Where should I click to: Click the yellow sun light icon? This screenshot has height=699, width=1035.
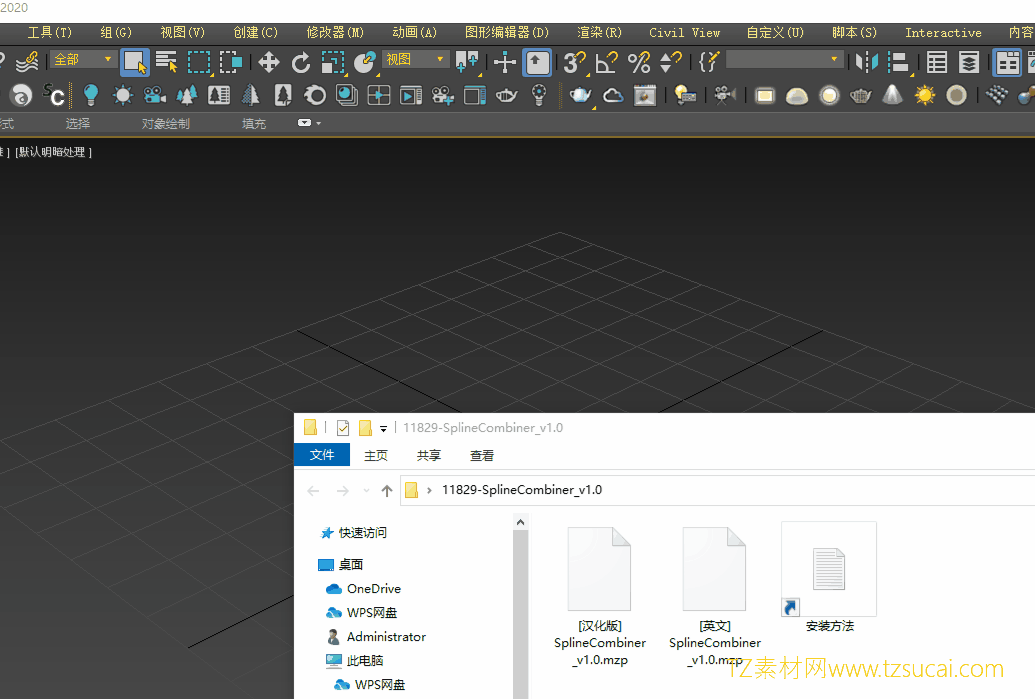coord(925,95)
